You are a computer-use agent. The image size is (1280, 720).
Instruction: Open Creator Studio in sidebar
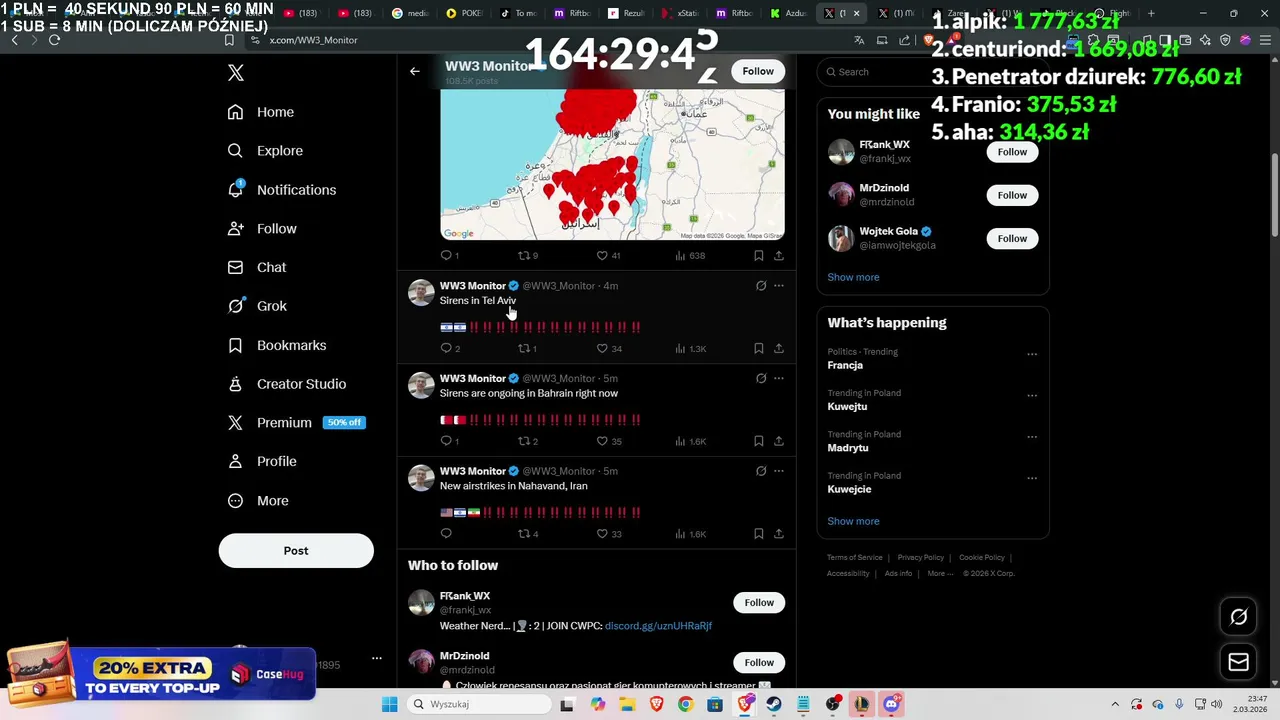[287, 384]
